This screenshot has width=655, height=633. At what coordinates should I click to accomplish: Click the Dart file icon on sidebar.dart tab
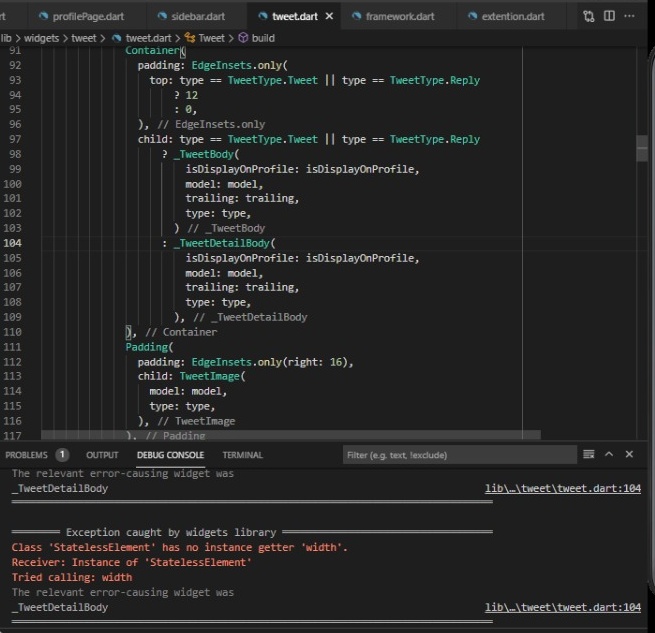tap(162, 16)
